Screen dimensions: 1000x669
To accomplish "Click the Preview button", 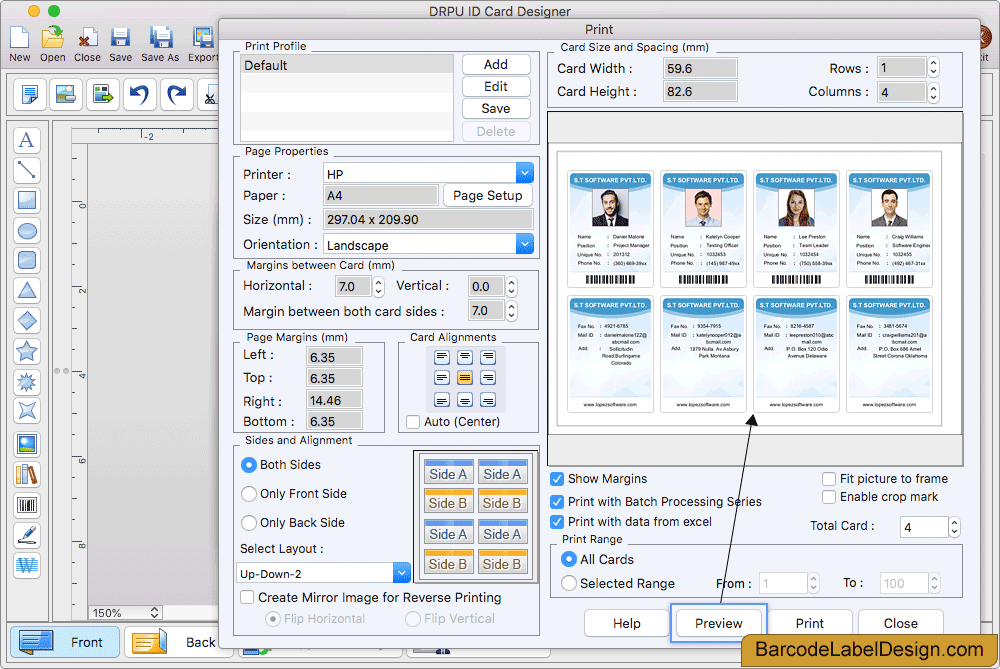I will coord(719,623).
